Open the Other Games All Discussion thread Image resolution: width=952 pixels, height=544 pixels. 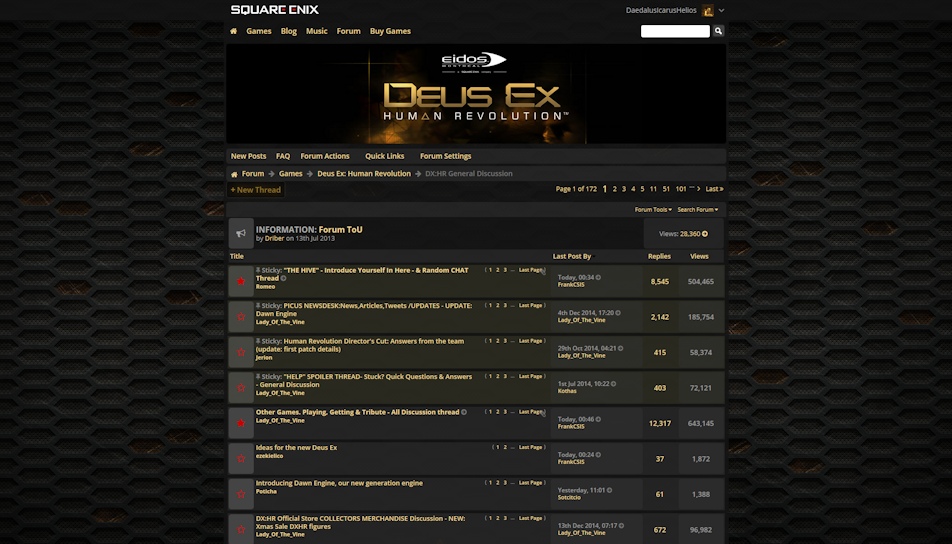pos(358,412)
